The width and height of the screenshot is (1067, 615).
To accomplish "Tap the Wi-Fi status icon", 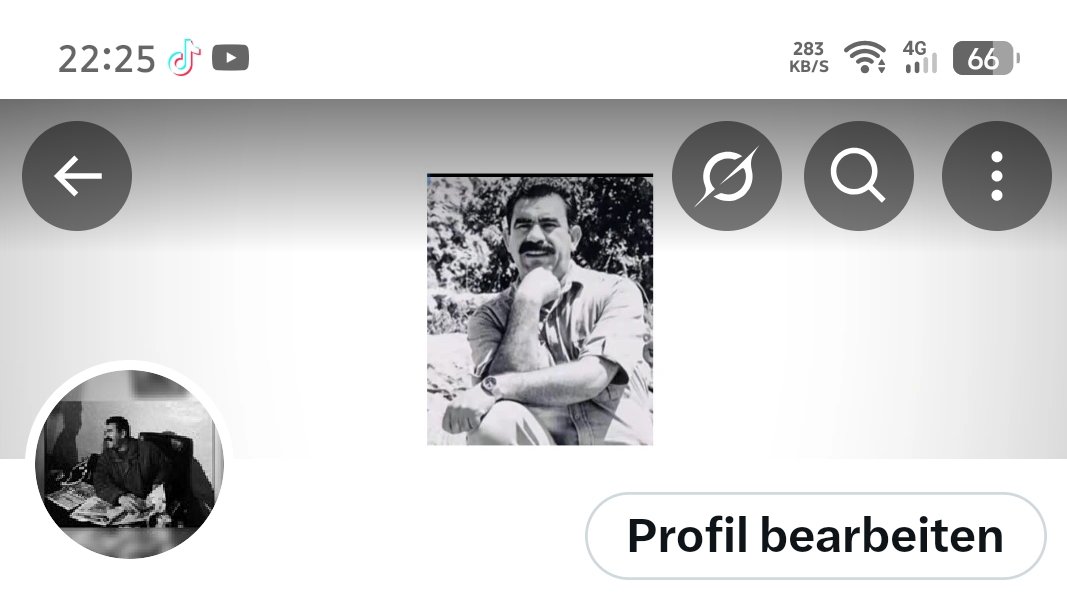I will click(x=865, y=57).
